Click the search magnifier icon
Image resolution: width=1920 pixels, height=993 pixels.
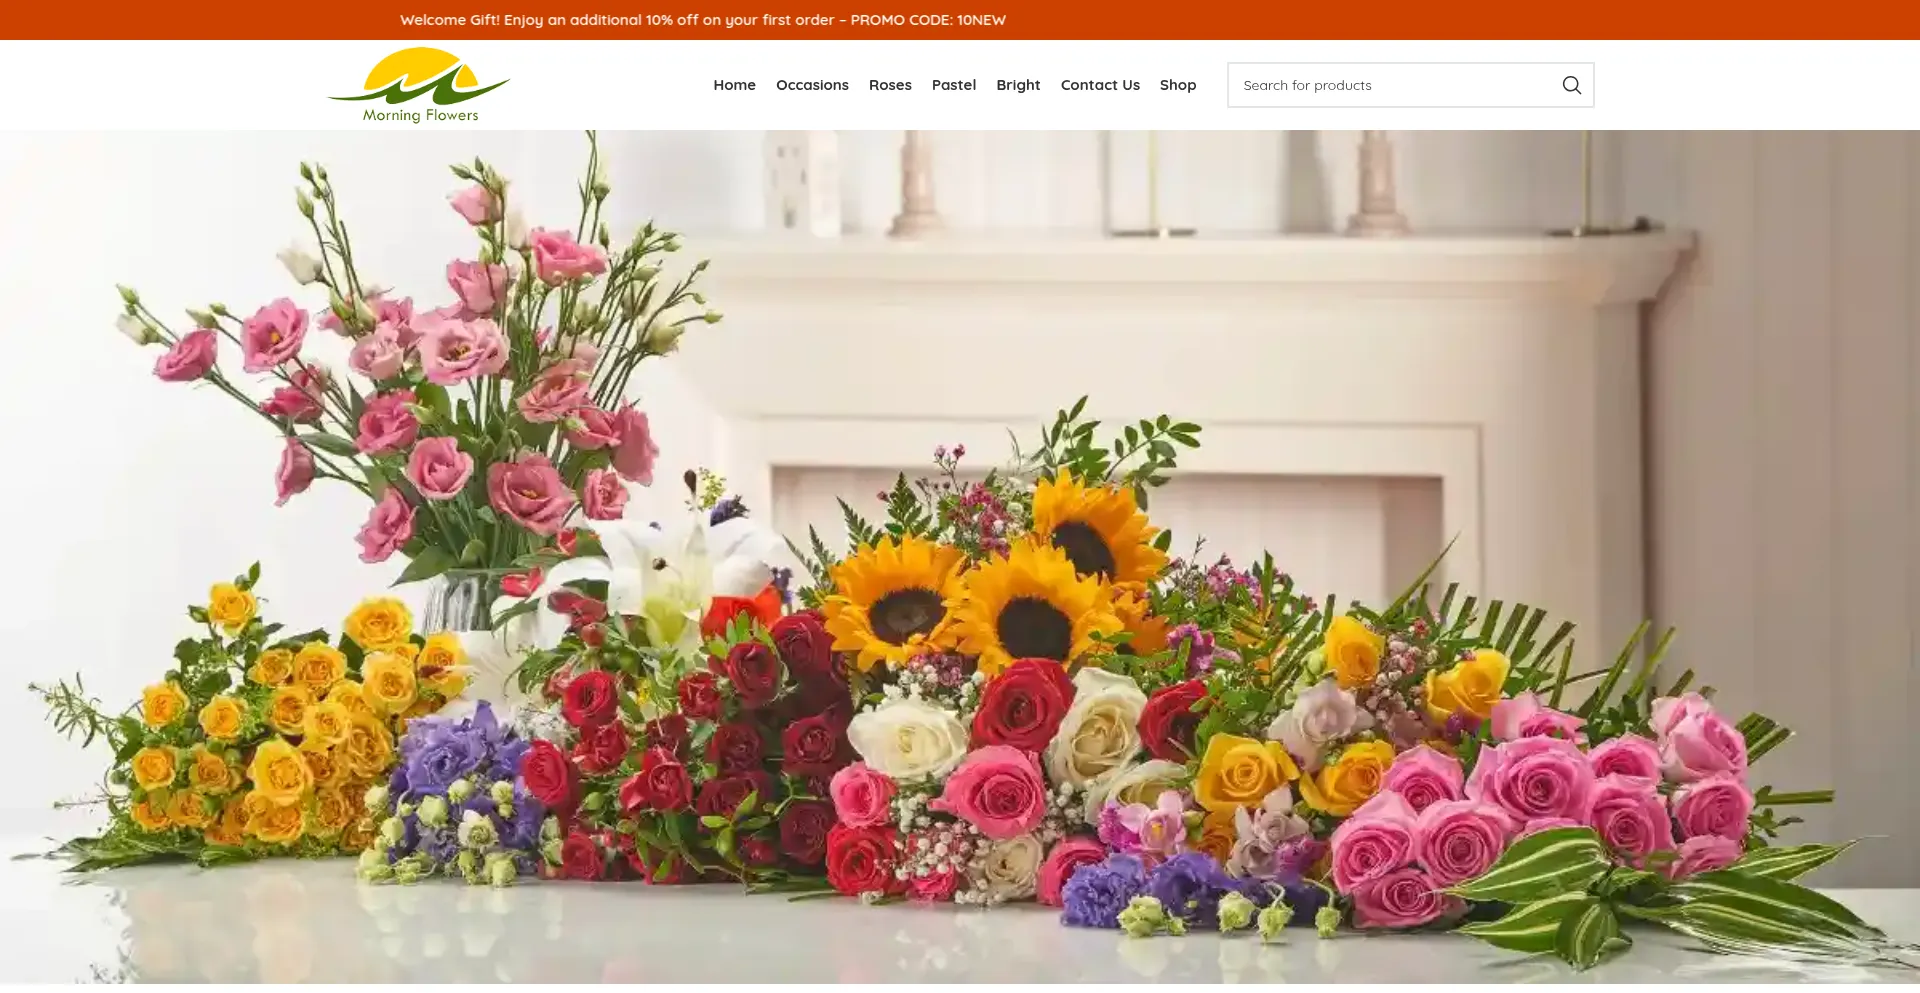point(1571,85)
